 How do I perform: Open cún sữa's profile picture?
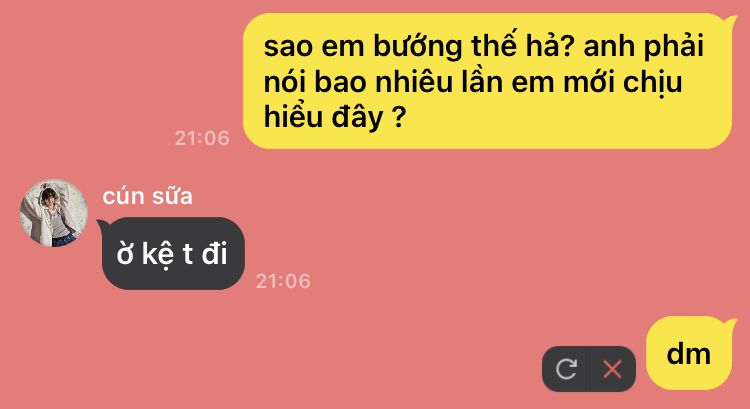tap(54, 213)
